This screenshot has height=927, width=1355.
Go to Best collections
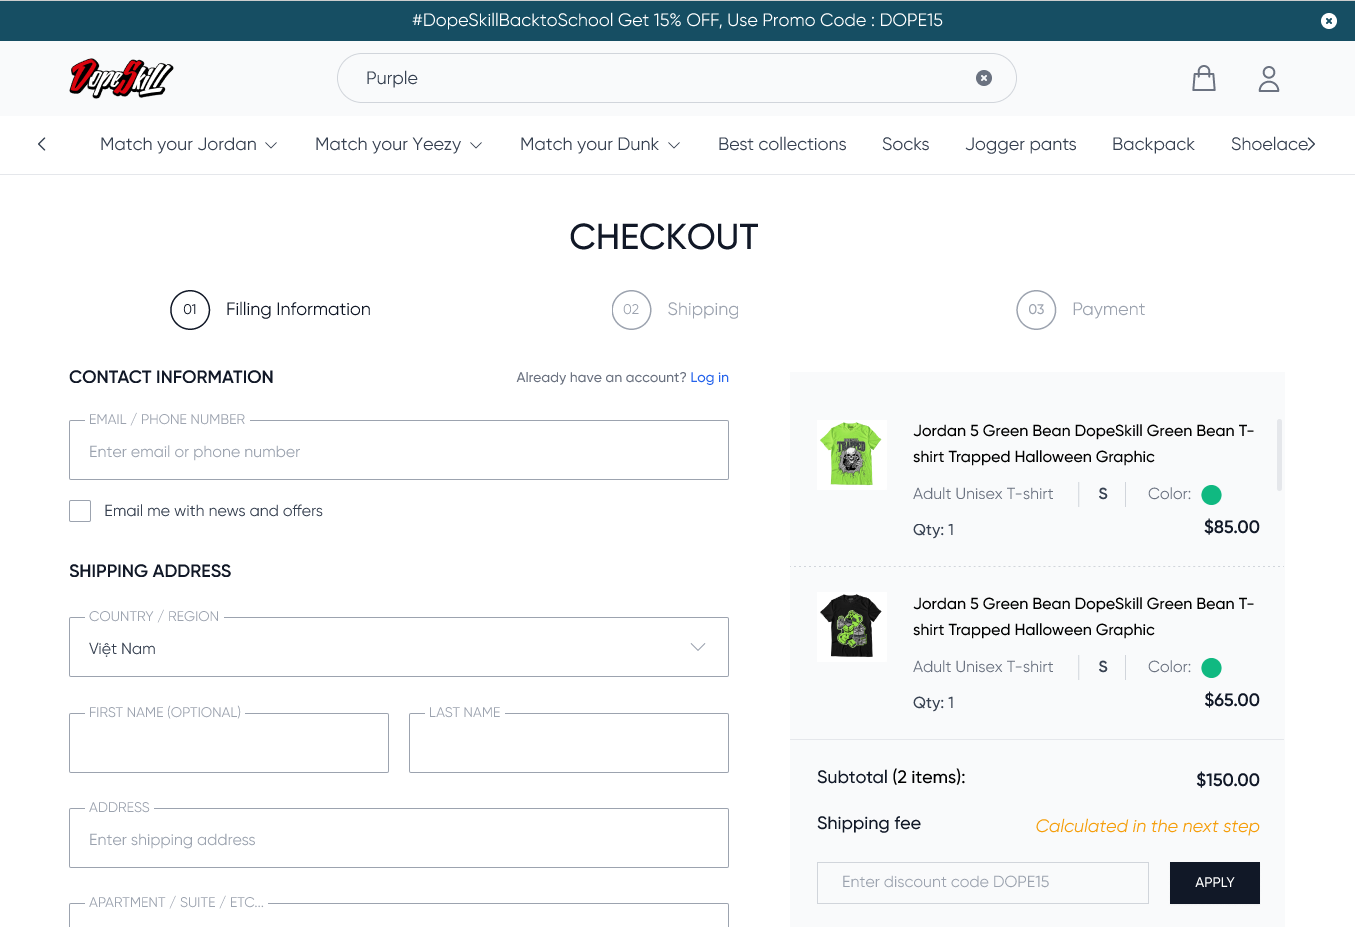click(x=782, y=144)
